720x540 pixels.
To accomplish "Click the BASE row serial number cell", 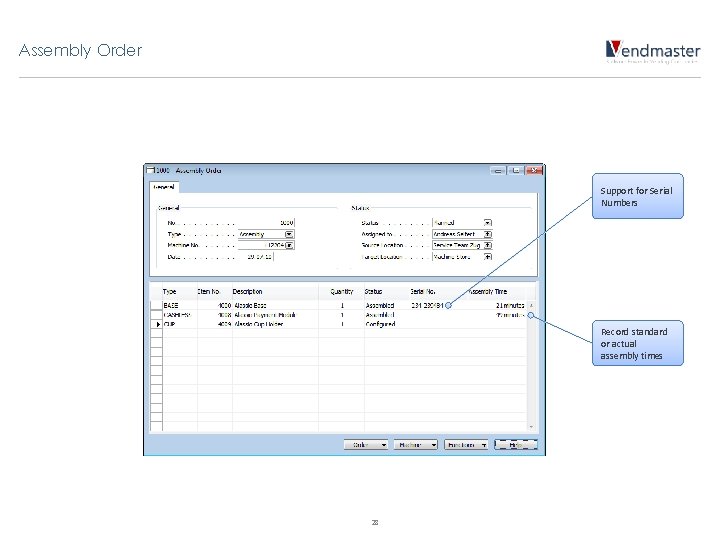I will click(x=438, y=305).
